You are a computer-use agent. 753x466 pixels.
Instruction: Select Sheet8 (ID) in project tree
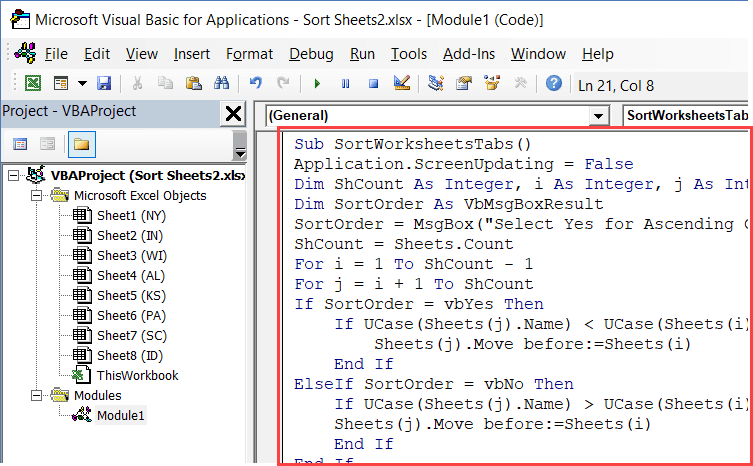pos(130,356)
